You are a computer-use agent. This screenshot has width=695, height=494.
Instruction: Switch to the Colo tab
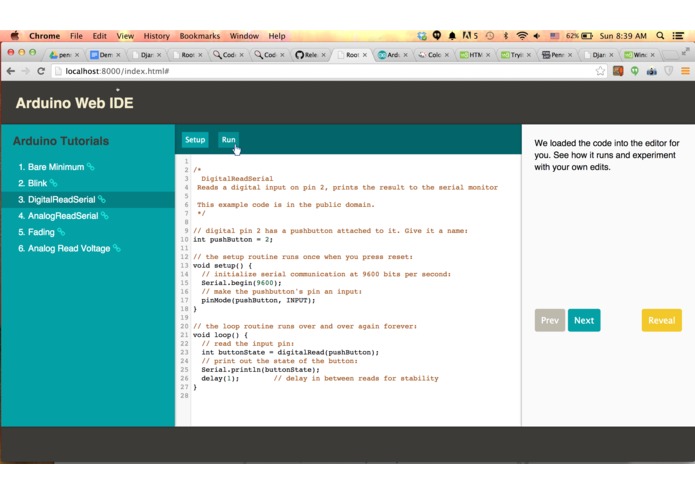click(x=433, y=55)
